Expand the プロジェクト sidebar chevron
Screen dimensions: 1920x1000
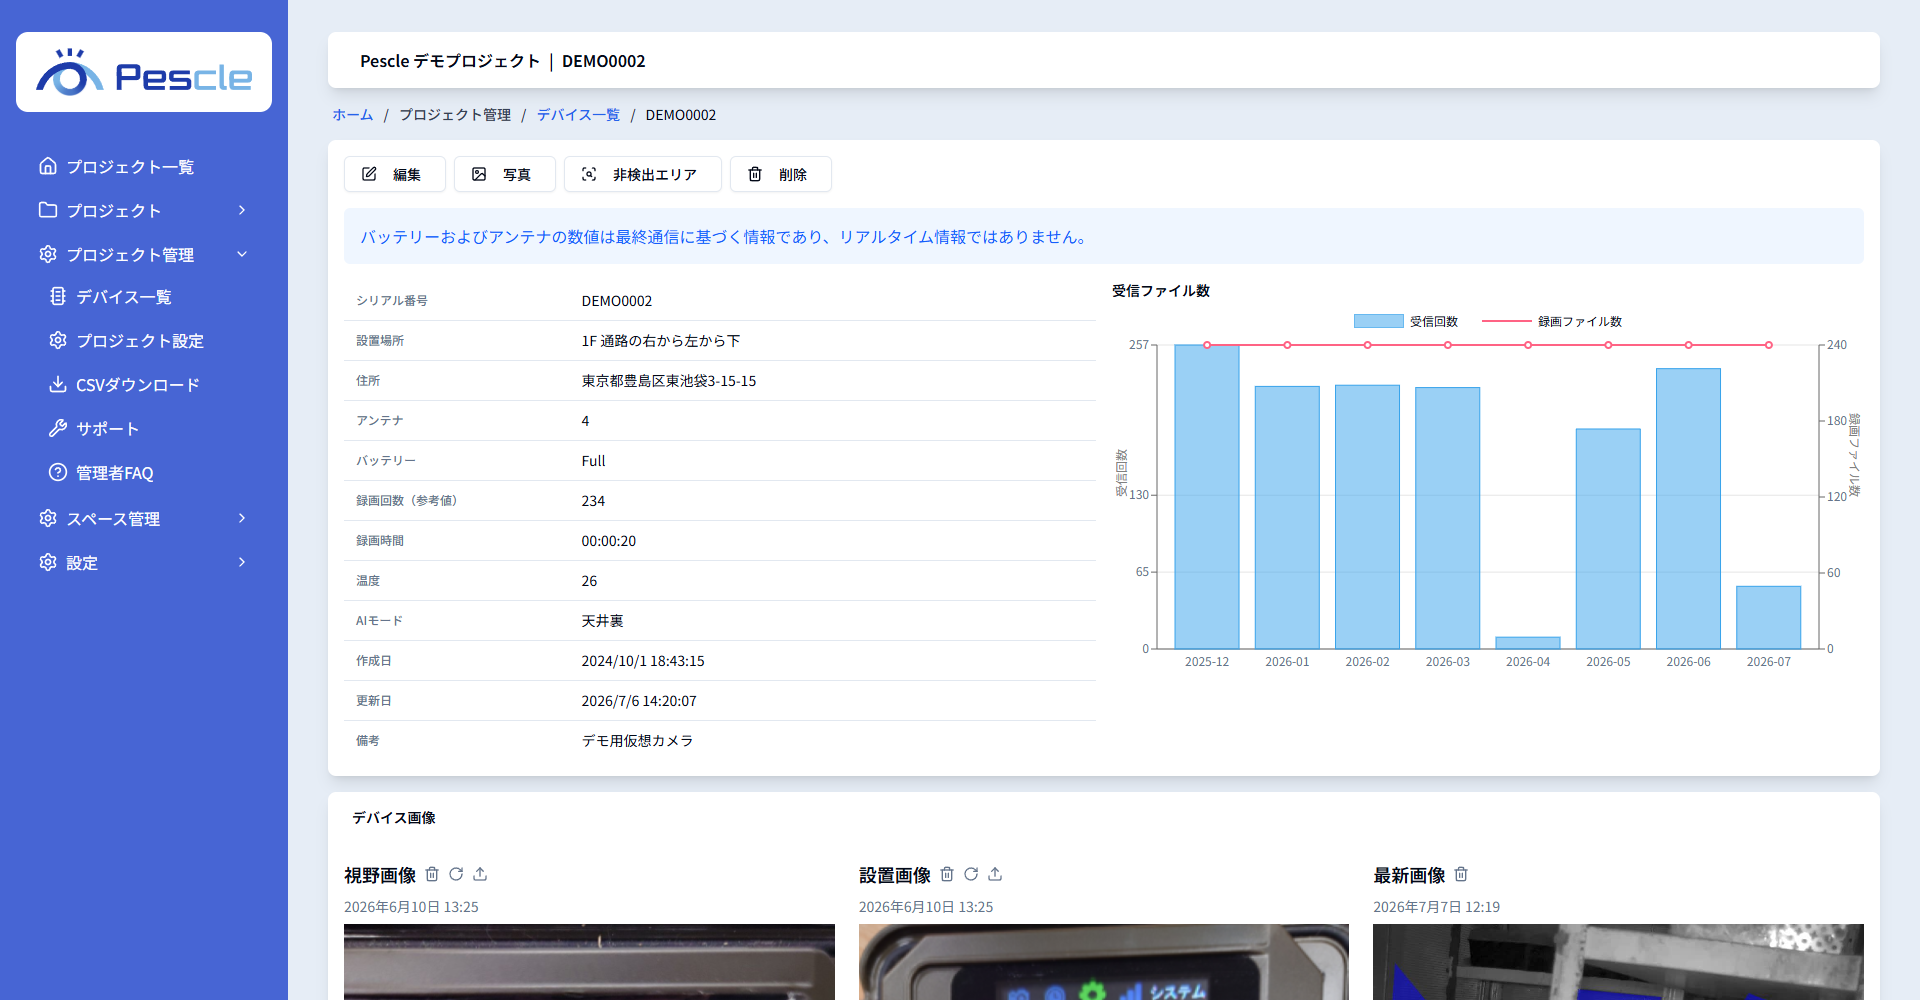pos(242,210)
